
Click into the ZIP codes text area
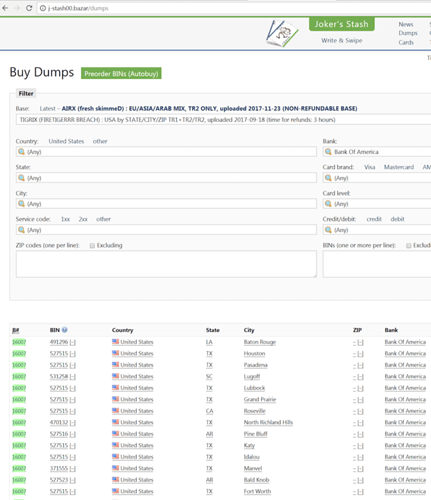coord(166,264)
